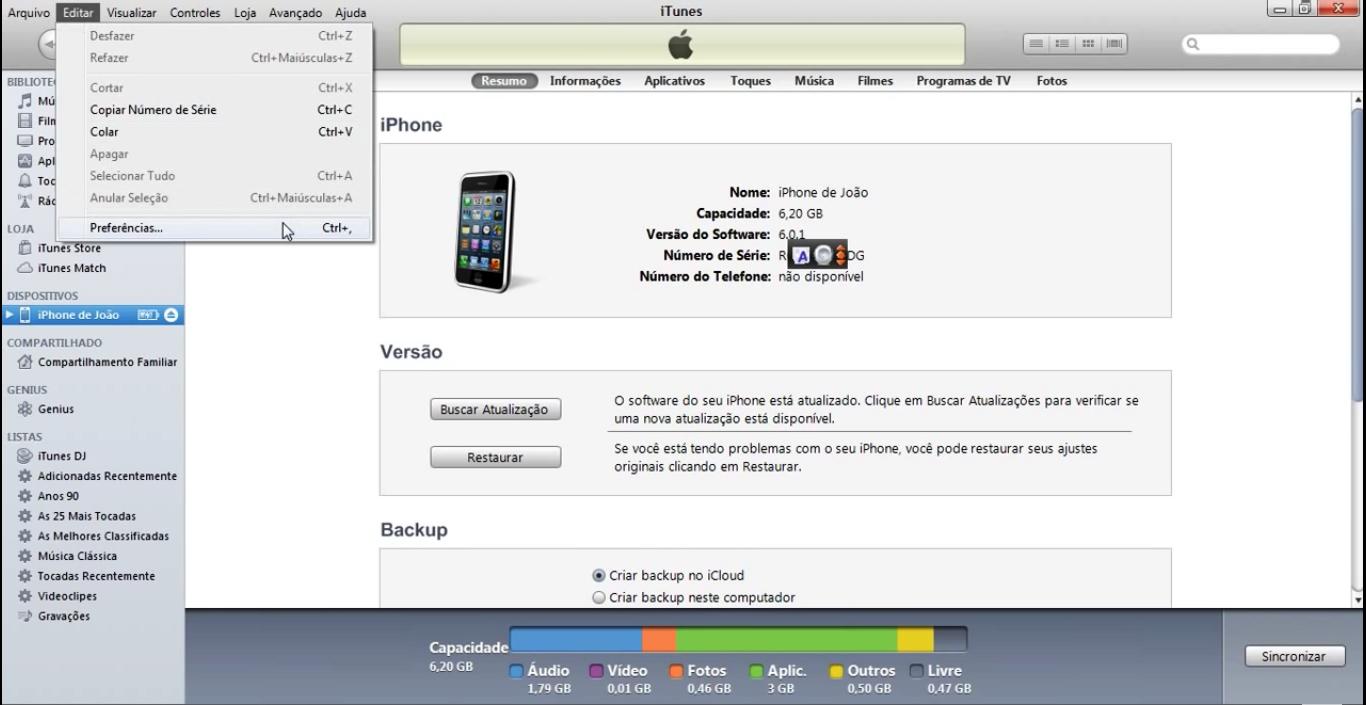1366x705 pixels.
Task: Open iTunes Store in the sidebar
Action: 69,248
